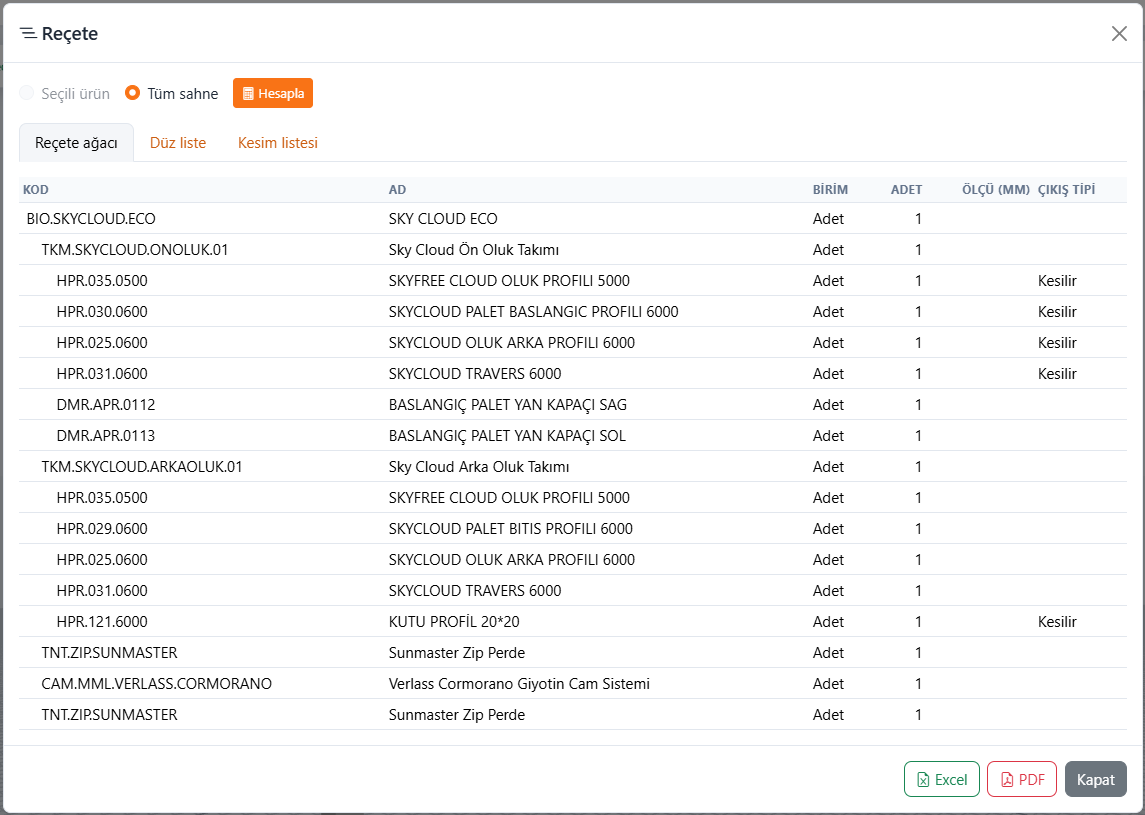Choose the Seçili ürün radio option
This screenshot has height=815, width=1145.
coord(27,93)
